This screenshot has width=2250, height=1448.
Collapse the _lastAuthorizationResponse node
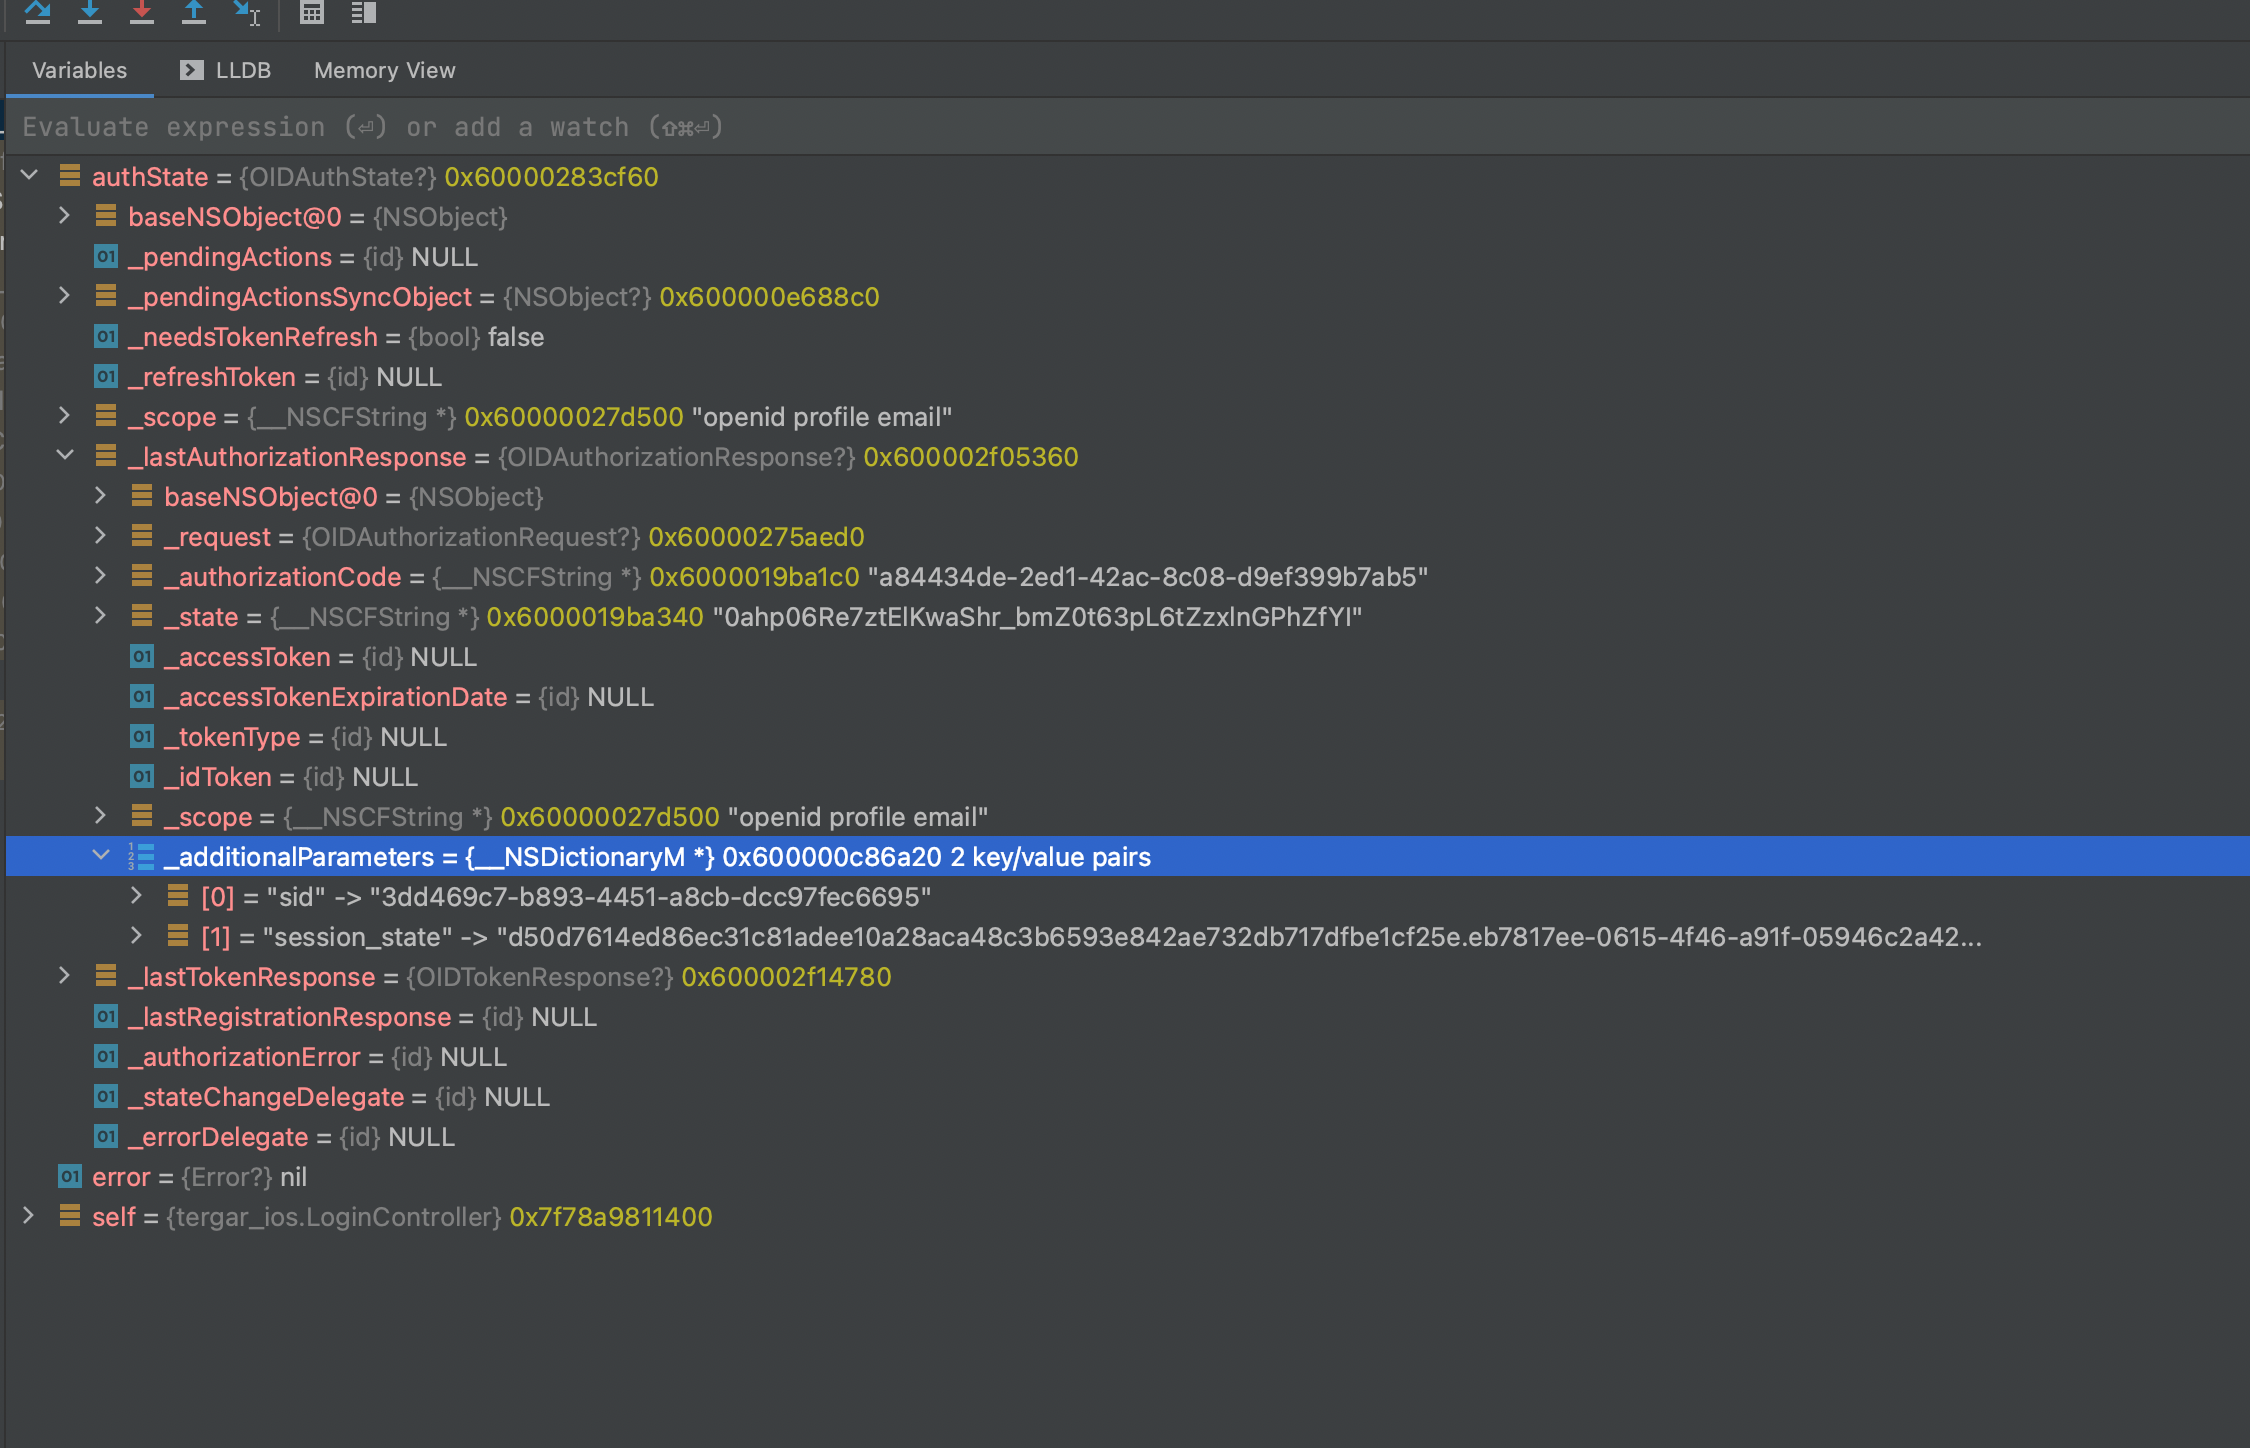pyautogui.click(x=65, y=456)
